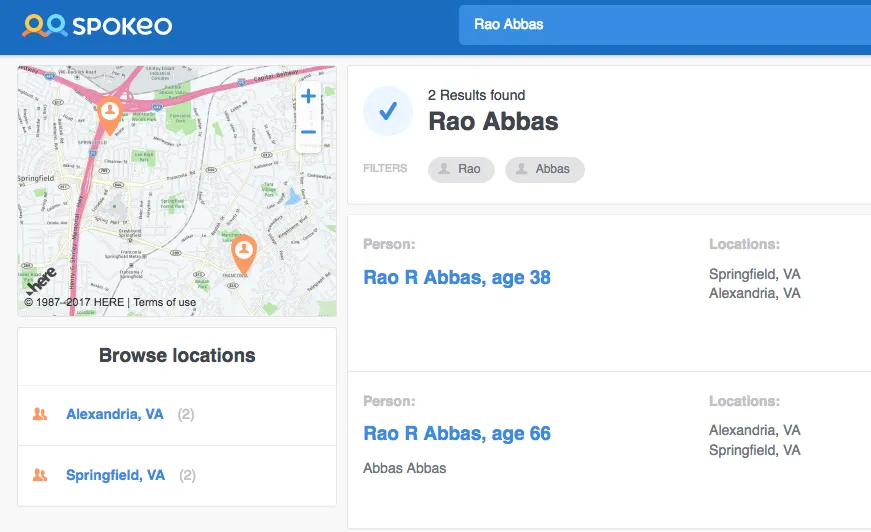Open Rao R Abbas, age 38 result

[457, 277]
